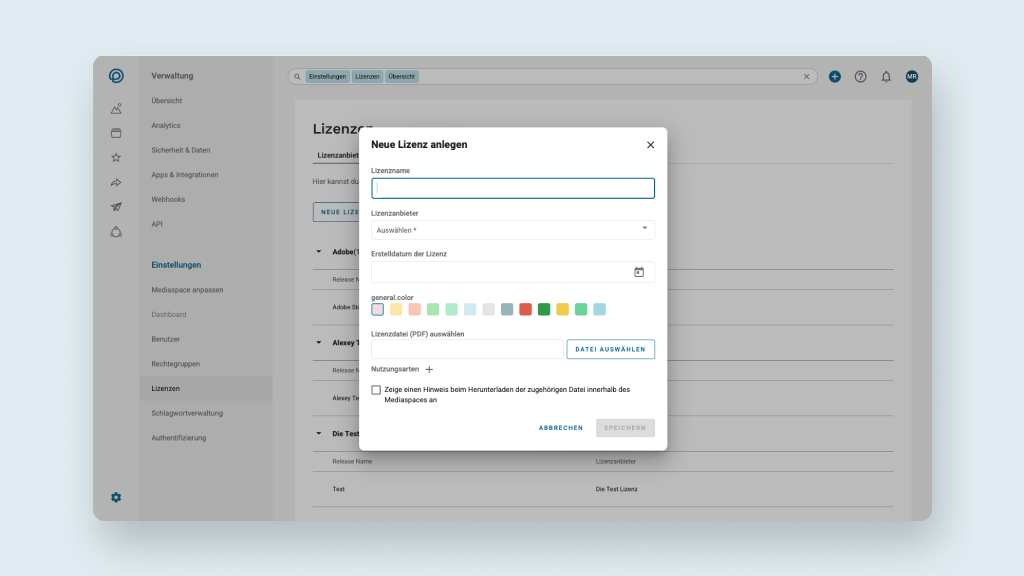The image size is (1024, 576).
Task: Click the search magnifier icon
Action: pyautogui.click(x=297, y=76)
